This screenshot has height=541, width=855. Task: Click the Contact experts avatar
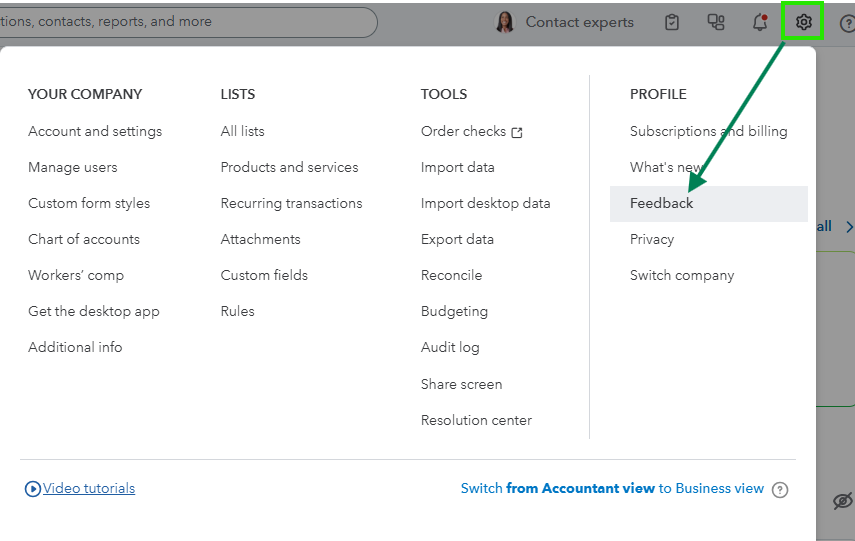(x=505, y=22)
